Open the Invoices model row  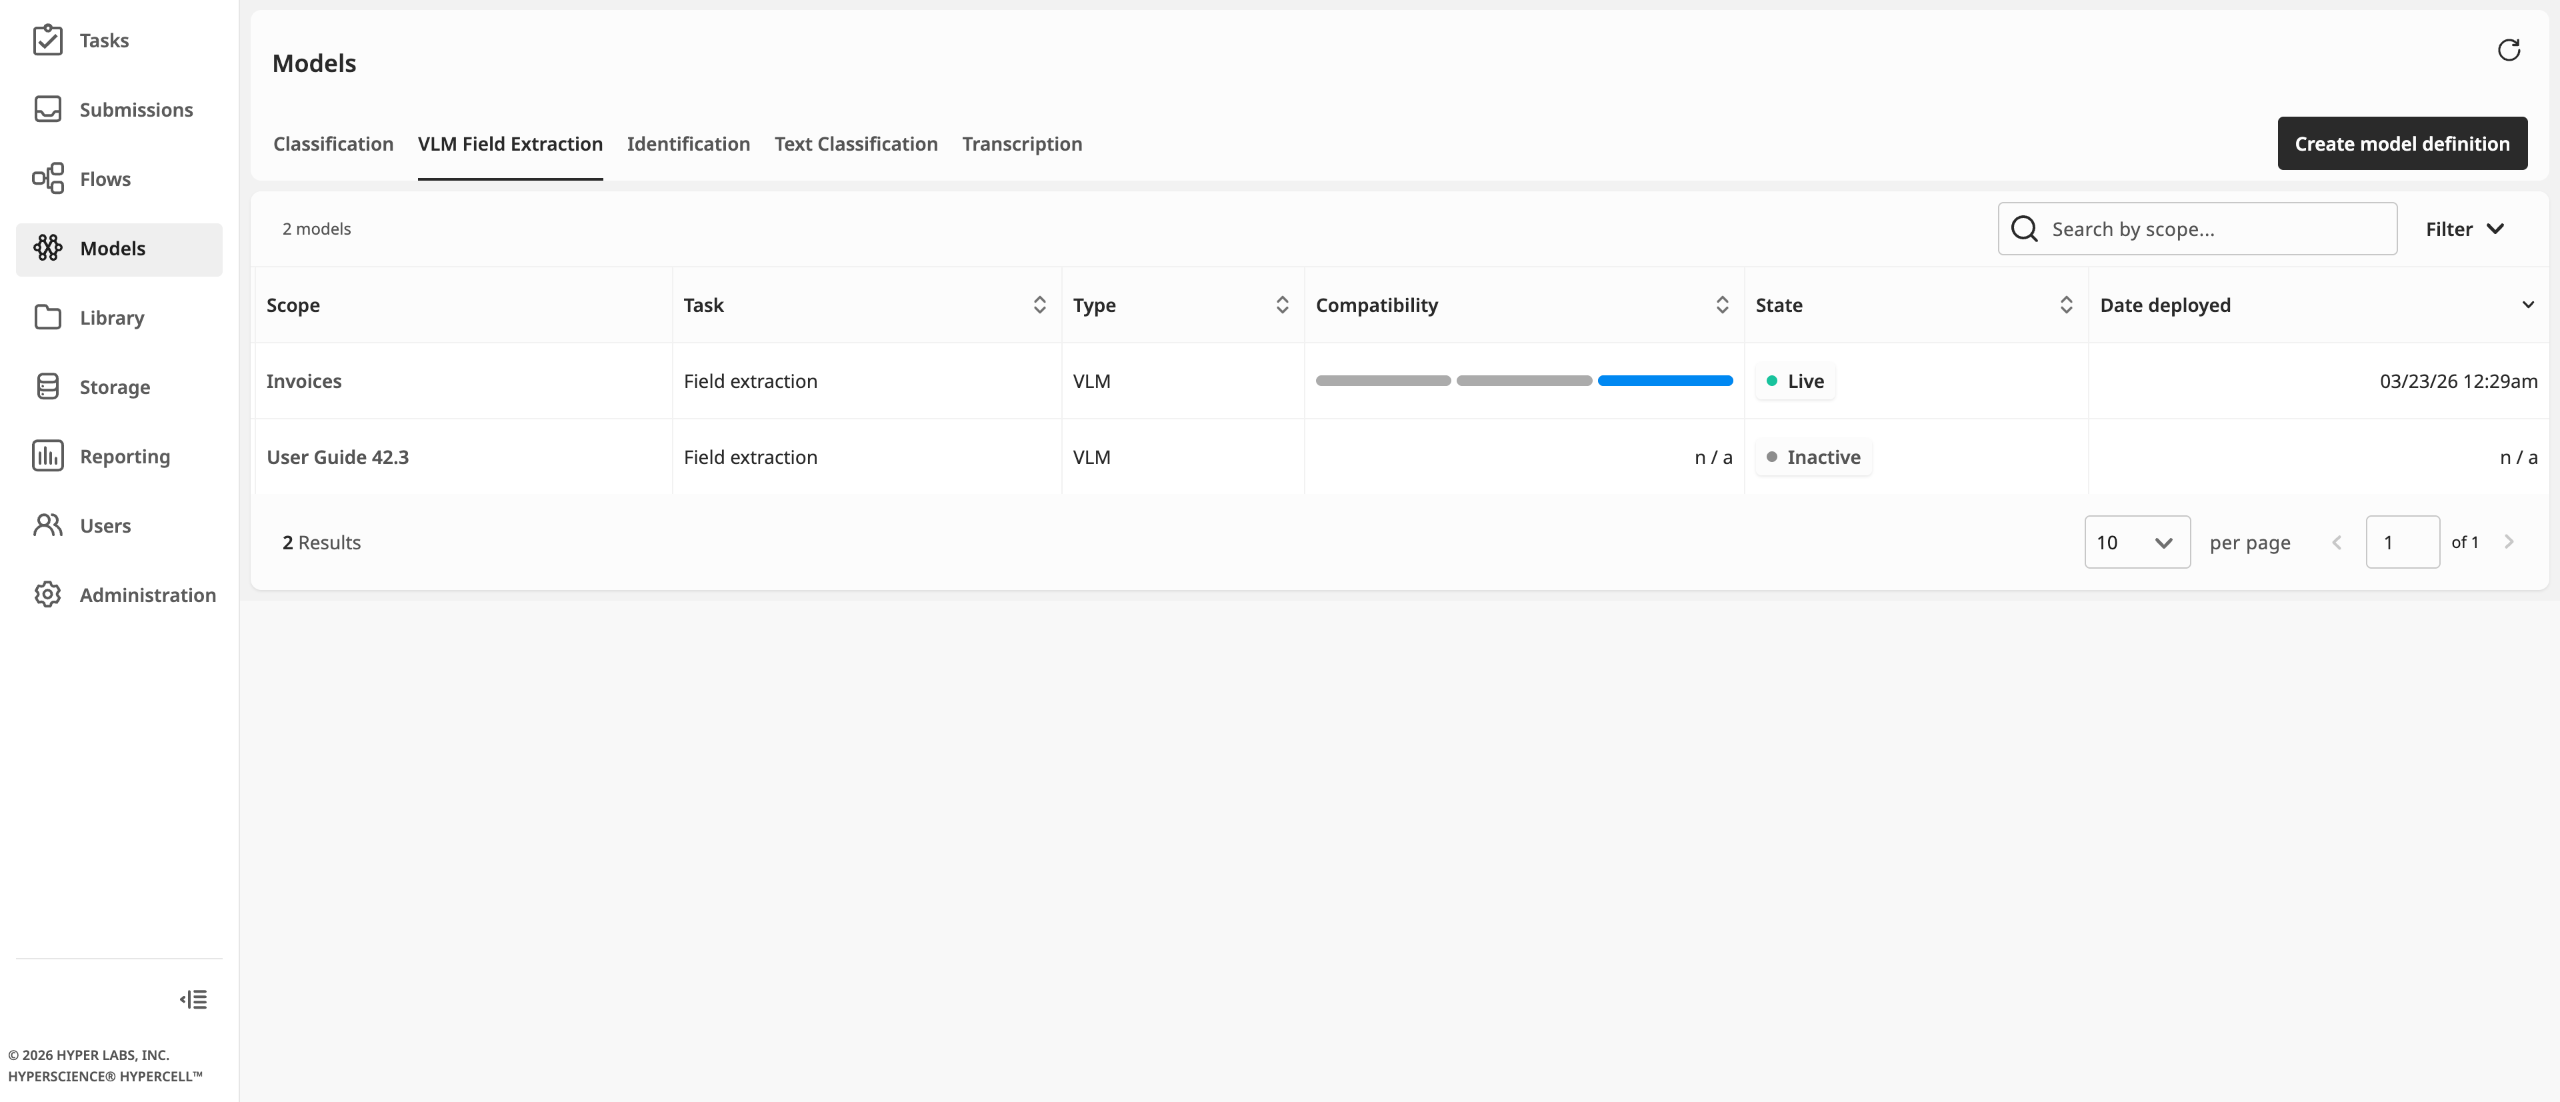(x=304, y=381)
